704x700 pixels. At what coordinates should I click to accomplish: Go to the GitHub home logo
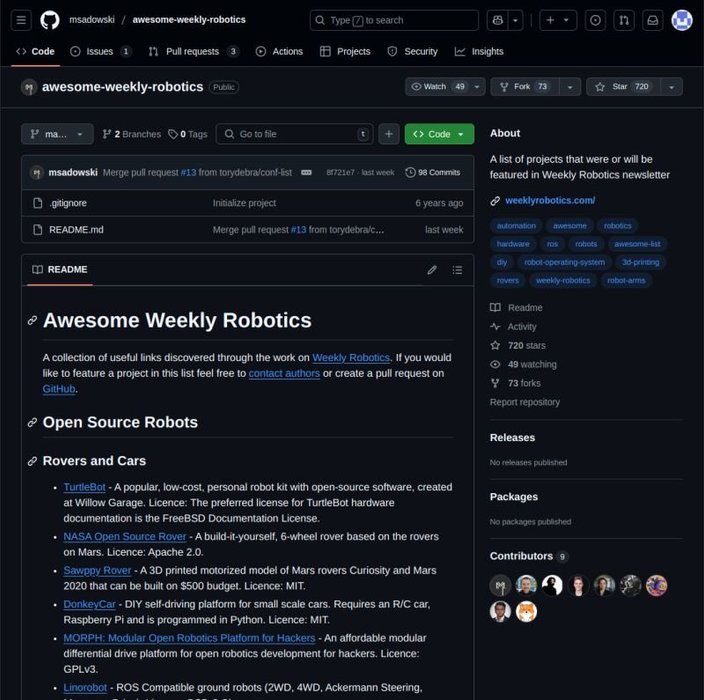point(50,20)
